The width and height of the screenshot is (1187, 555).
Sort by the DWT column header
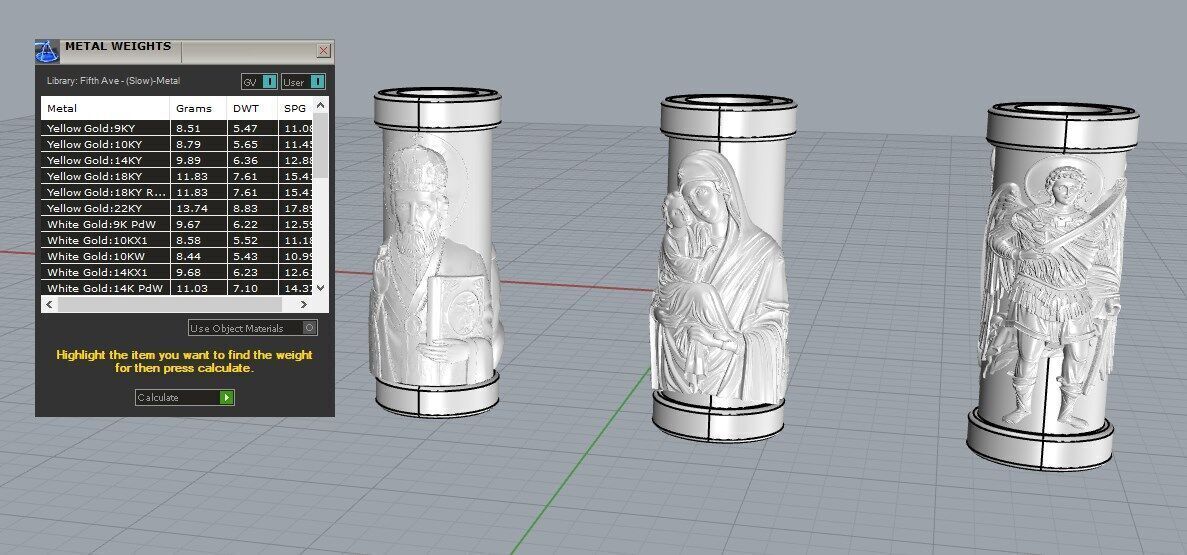click(253, 108)
